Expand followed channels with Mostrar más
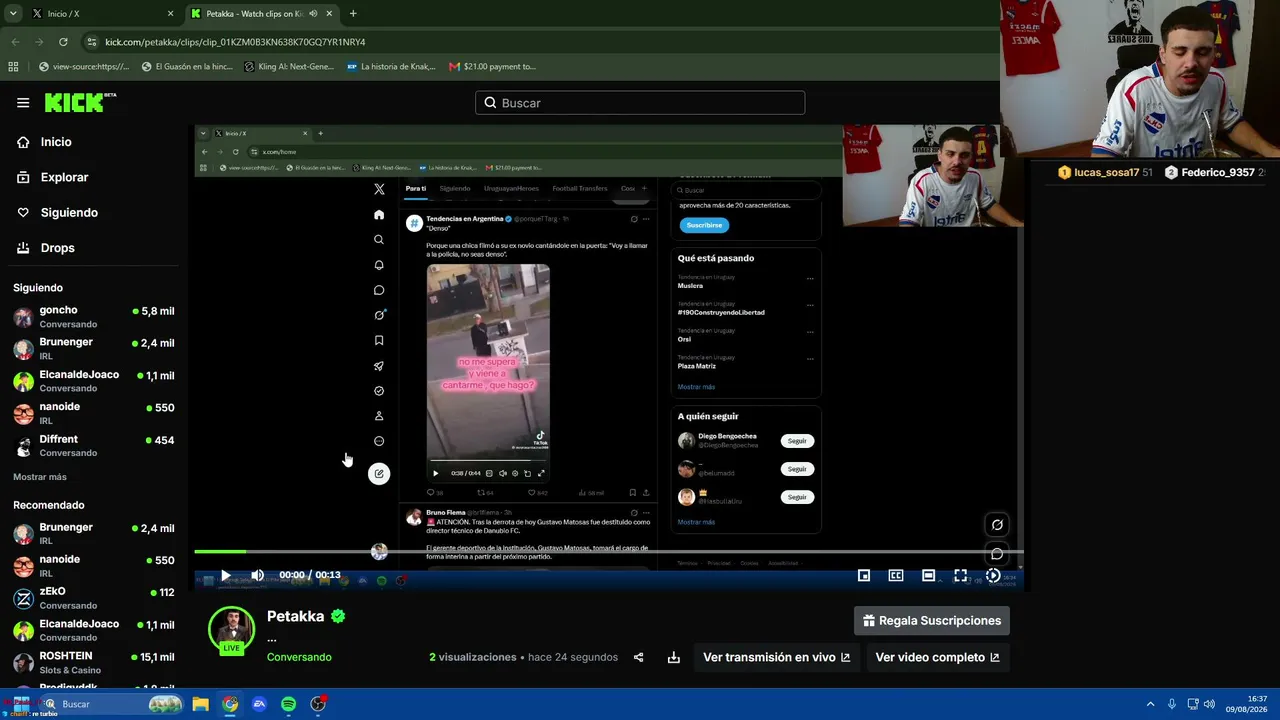 40,477
